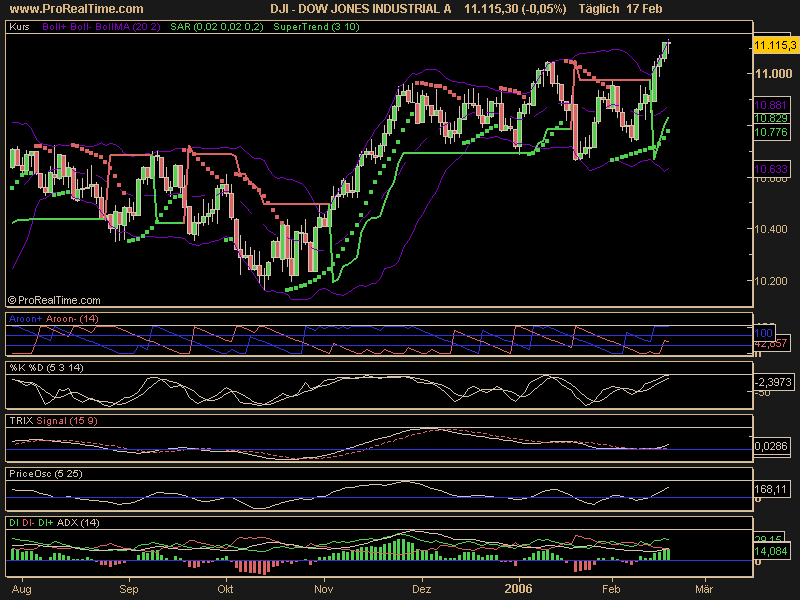The height and width of the screenshot is (600, 800).
Task: Click the 17 Feb date label
Action: (644, 9)
